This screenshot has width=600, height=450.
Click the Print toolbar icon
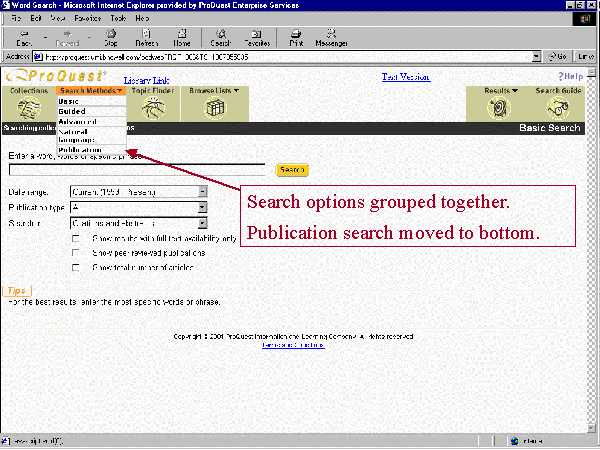pos(296,34)
